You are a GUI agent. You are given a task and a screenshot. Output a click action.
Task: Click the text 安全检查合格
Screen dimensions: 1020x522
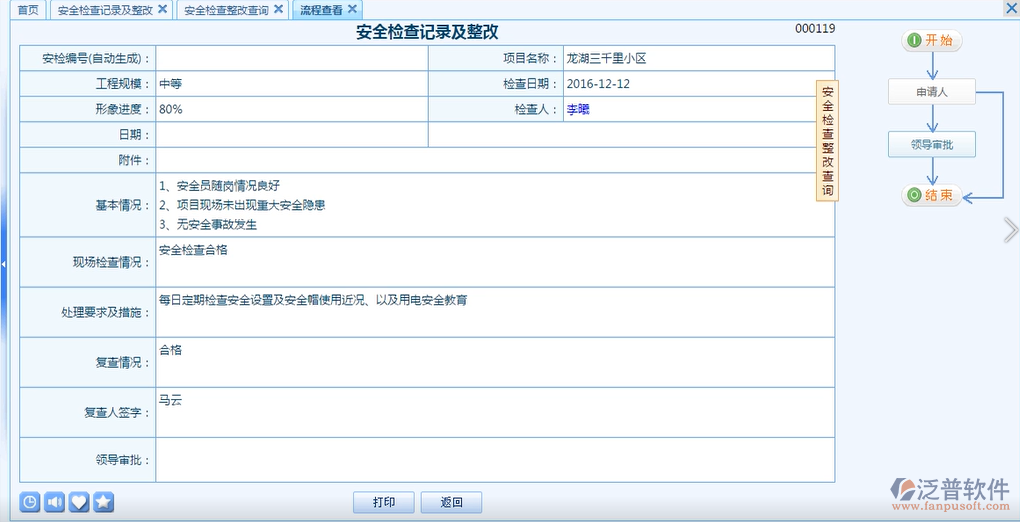(193, 249)
